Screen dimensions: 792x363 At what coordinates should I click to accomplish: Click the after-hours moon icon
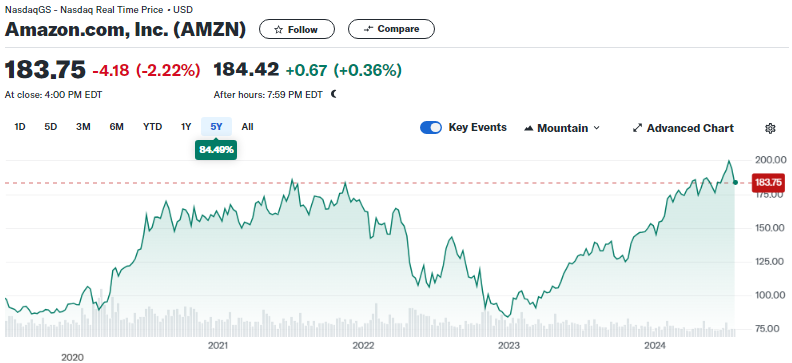(333, 94)
